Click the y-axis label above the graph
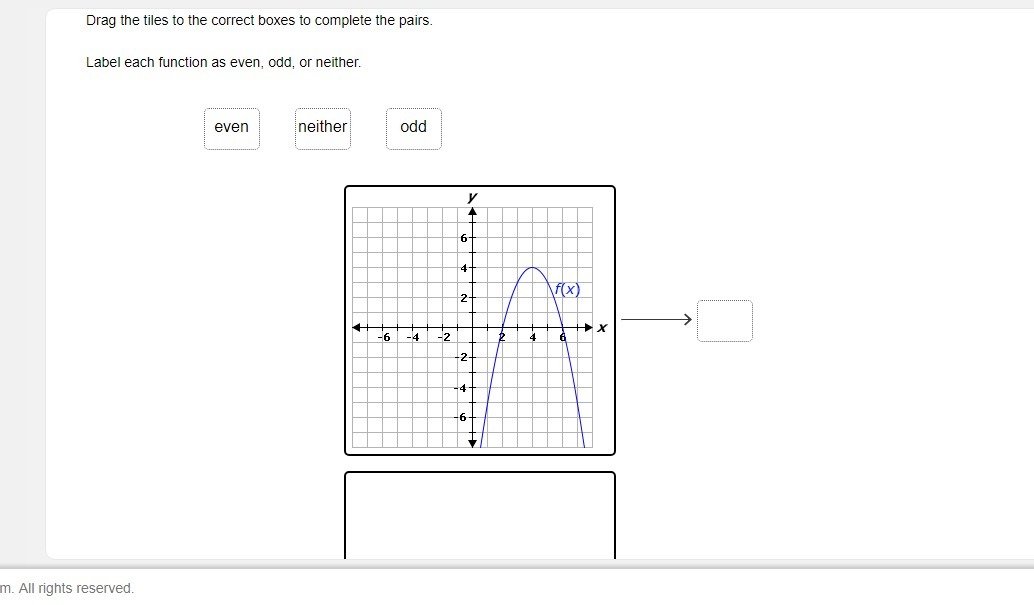The image size is (1034, 605). pos(472,196)
